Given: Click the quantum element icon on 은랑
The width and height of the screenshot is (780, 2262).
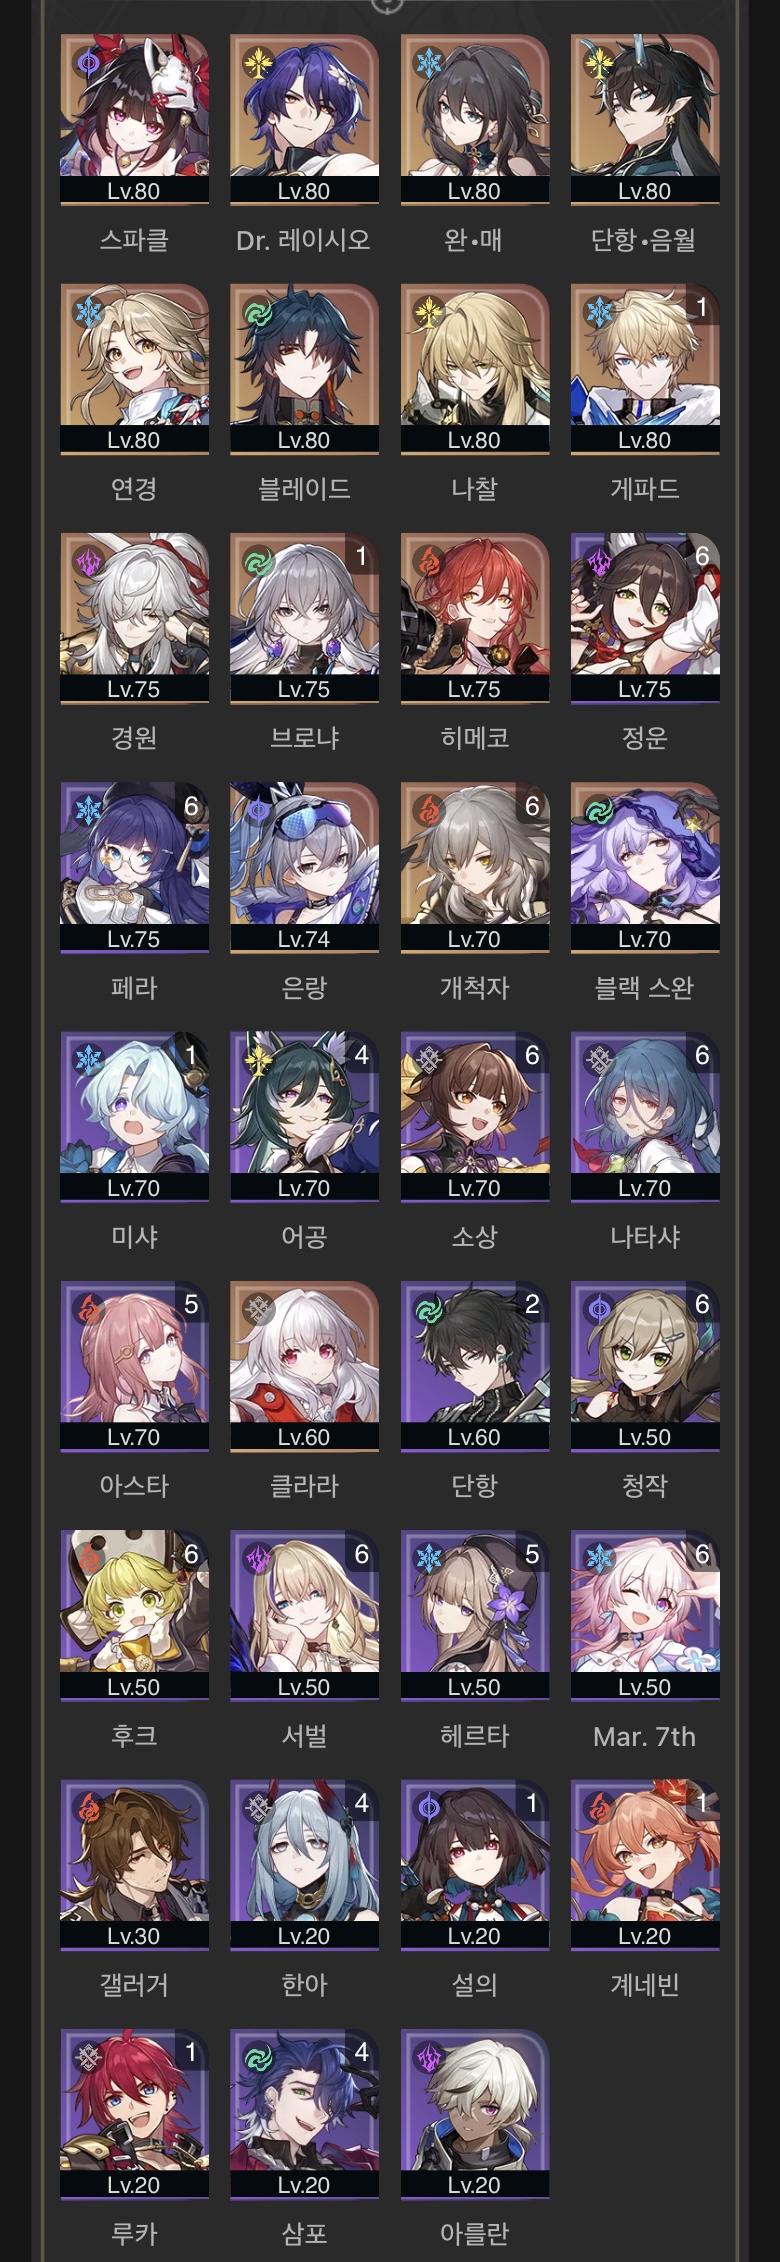Looking at the screenshot, I should point(259,810).
